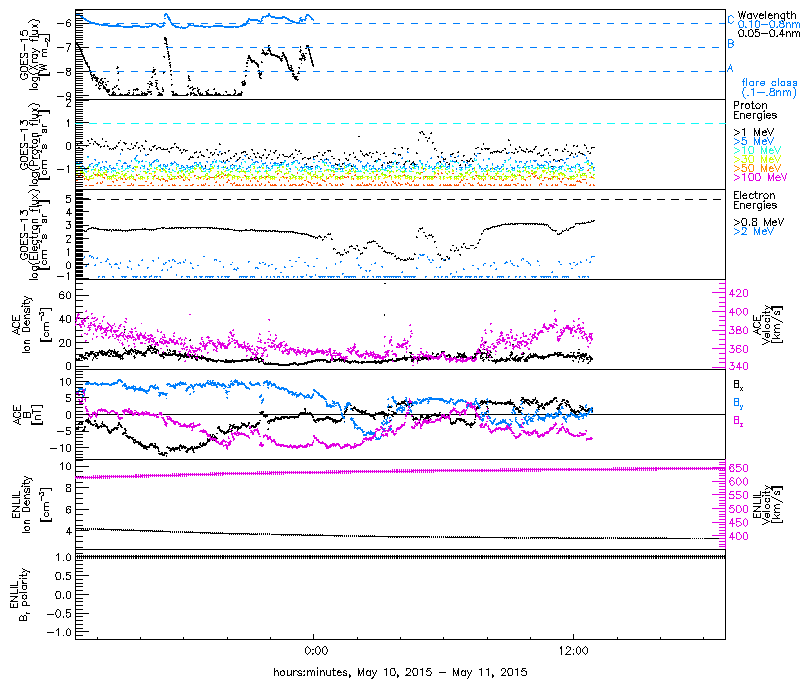800x680 pixels.
Task: Click the 'ENLIL Br polarity' axis label
Action: [x=19, y=595]
